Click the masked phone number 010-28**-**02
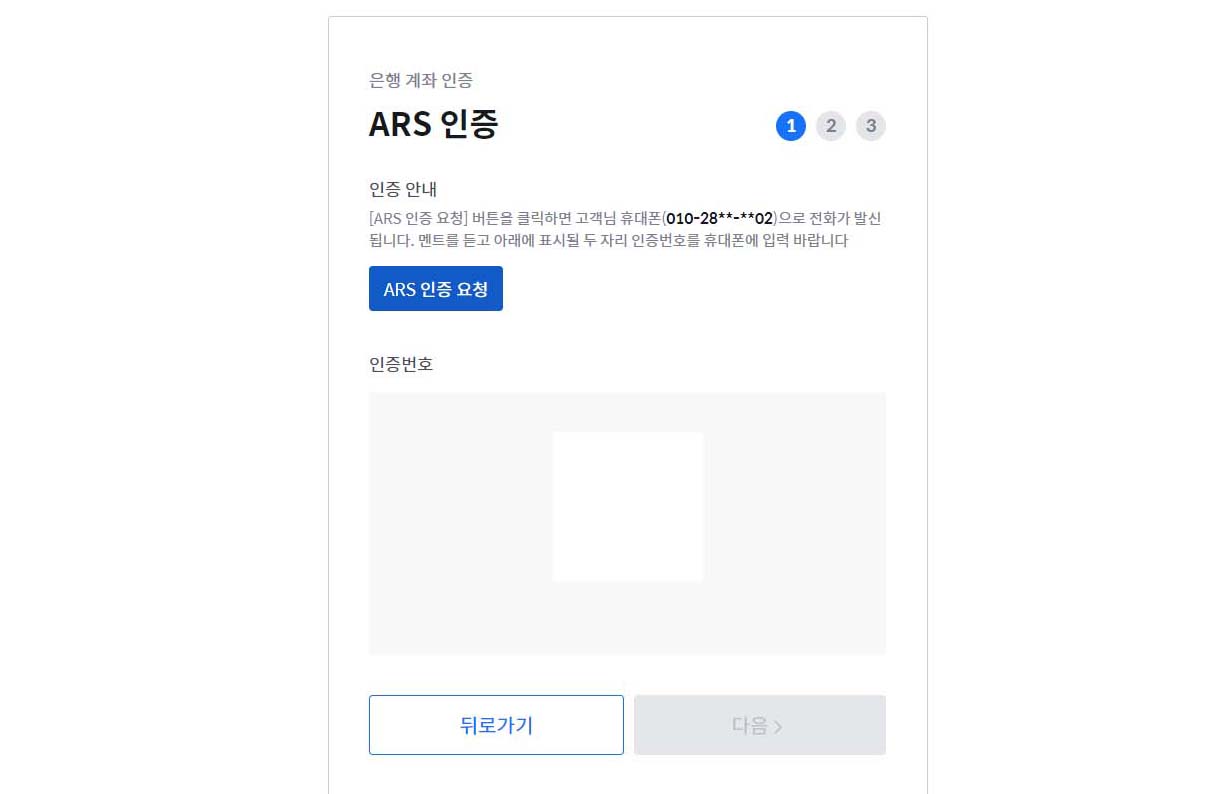1222x794 pixels. (720, 218)
